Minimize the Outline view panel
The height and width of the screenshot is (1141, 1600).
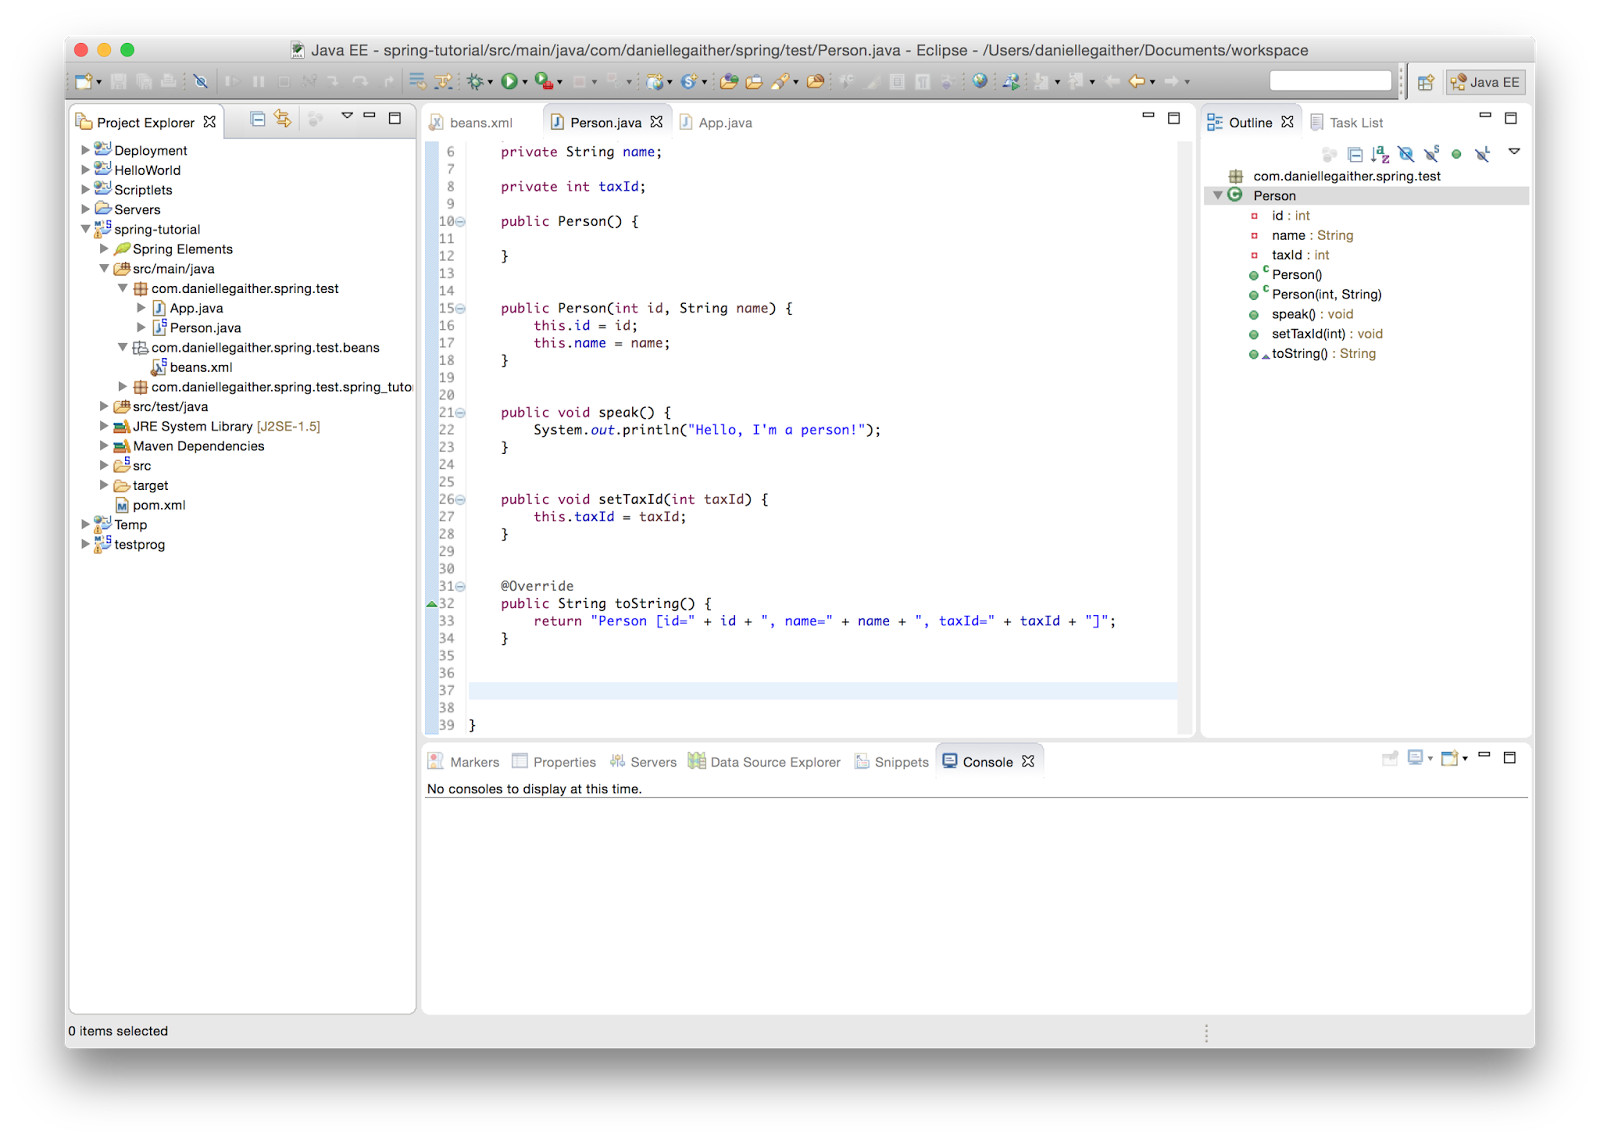coord(1485,117)
